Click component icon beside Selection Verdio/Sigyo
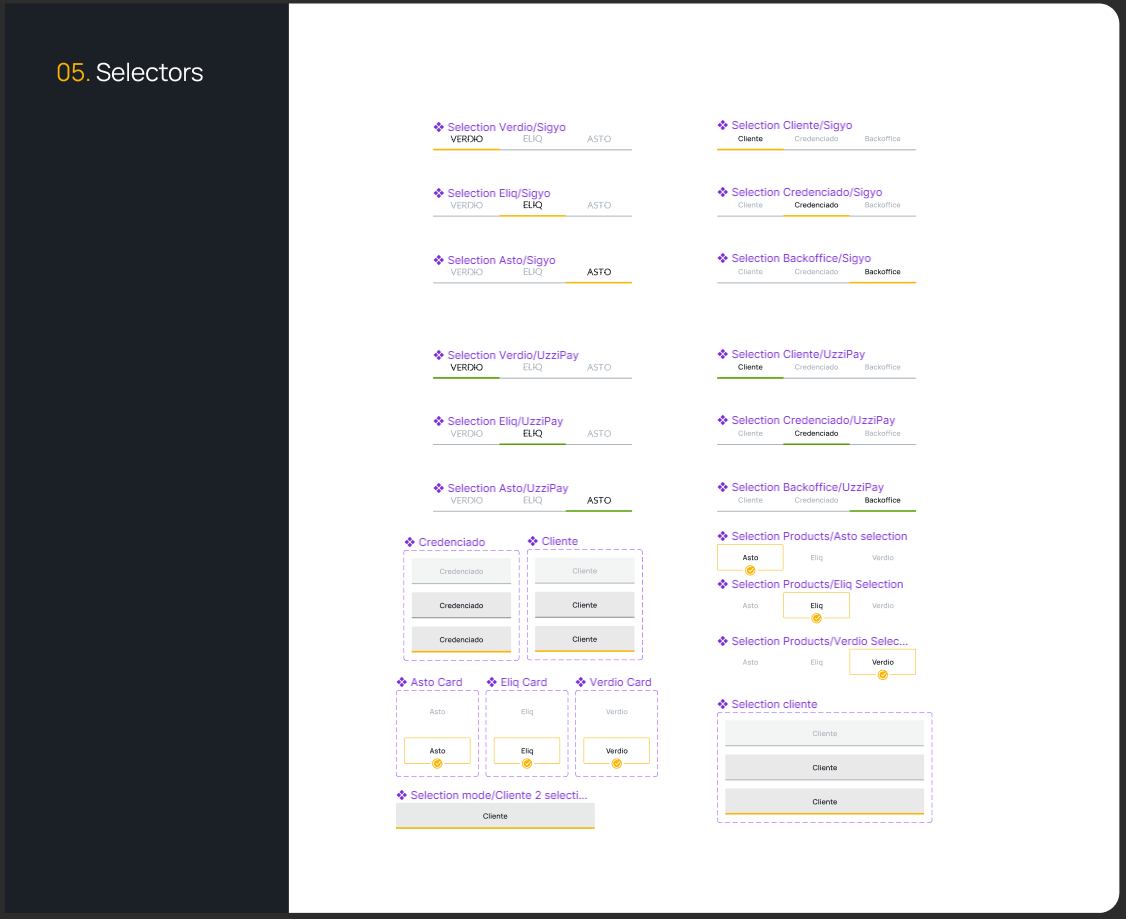 439,127
